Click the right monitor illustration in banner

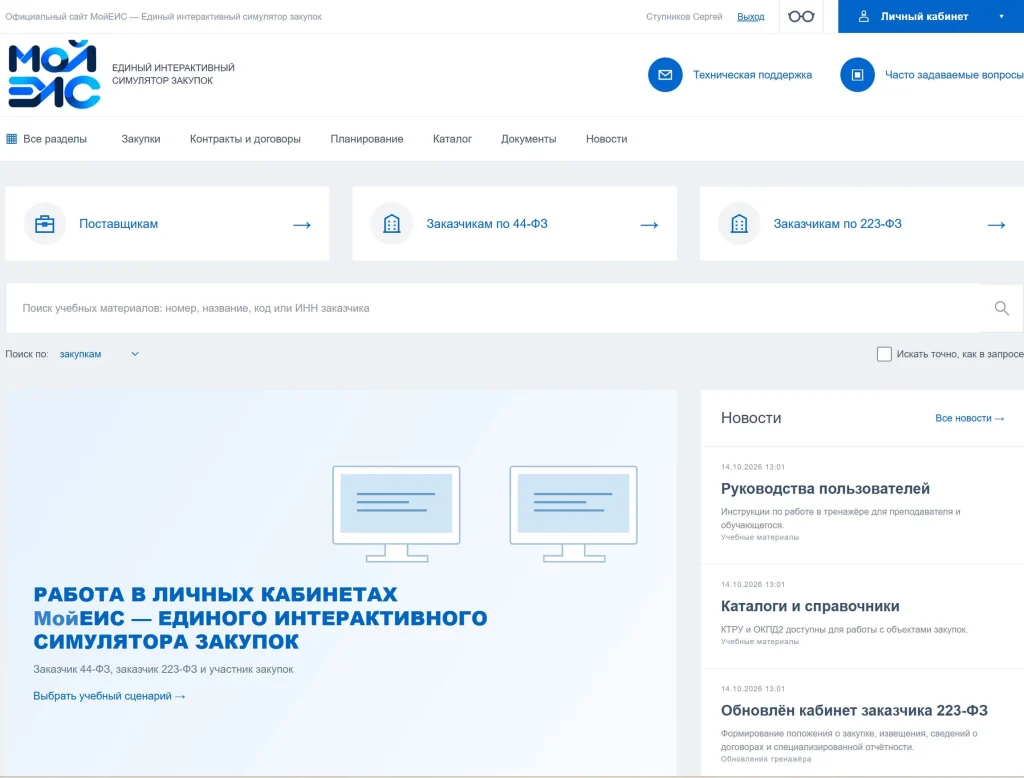(573, 513)
